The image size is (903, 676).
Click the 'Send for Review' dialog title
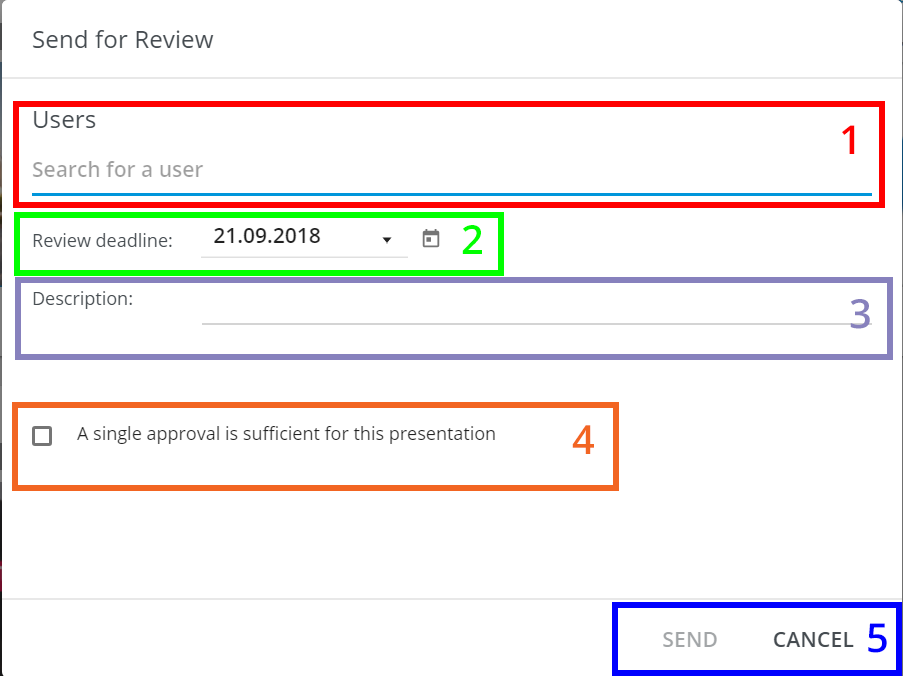[122, 40]
